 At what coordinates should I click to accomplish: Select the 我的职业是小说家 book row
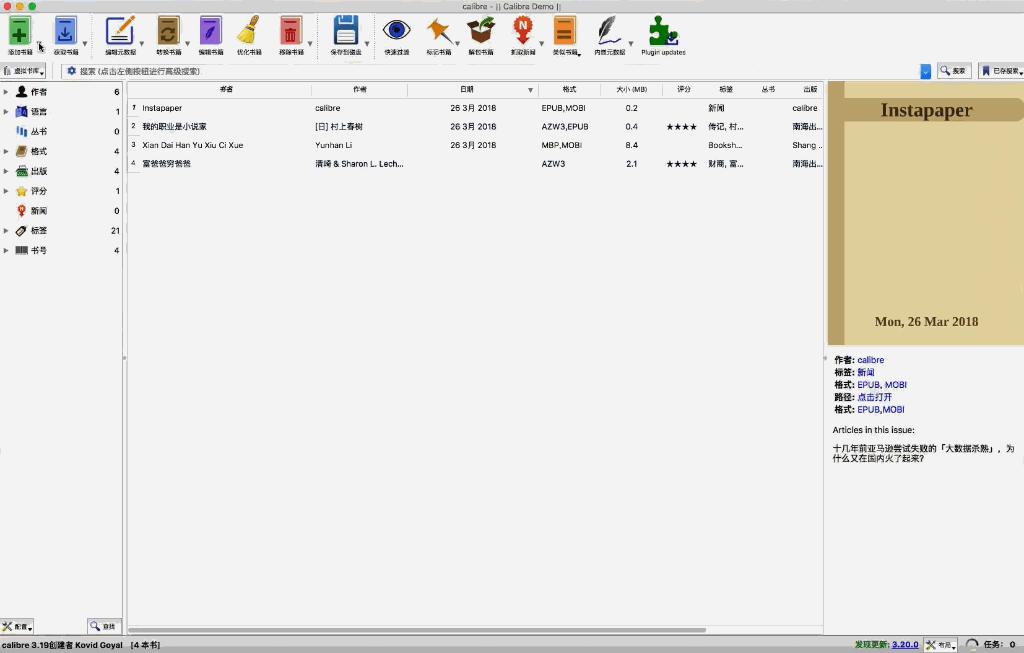(475, 127)
